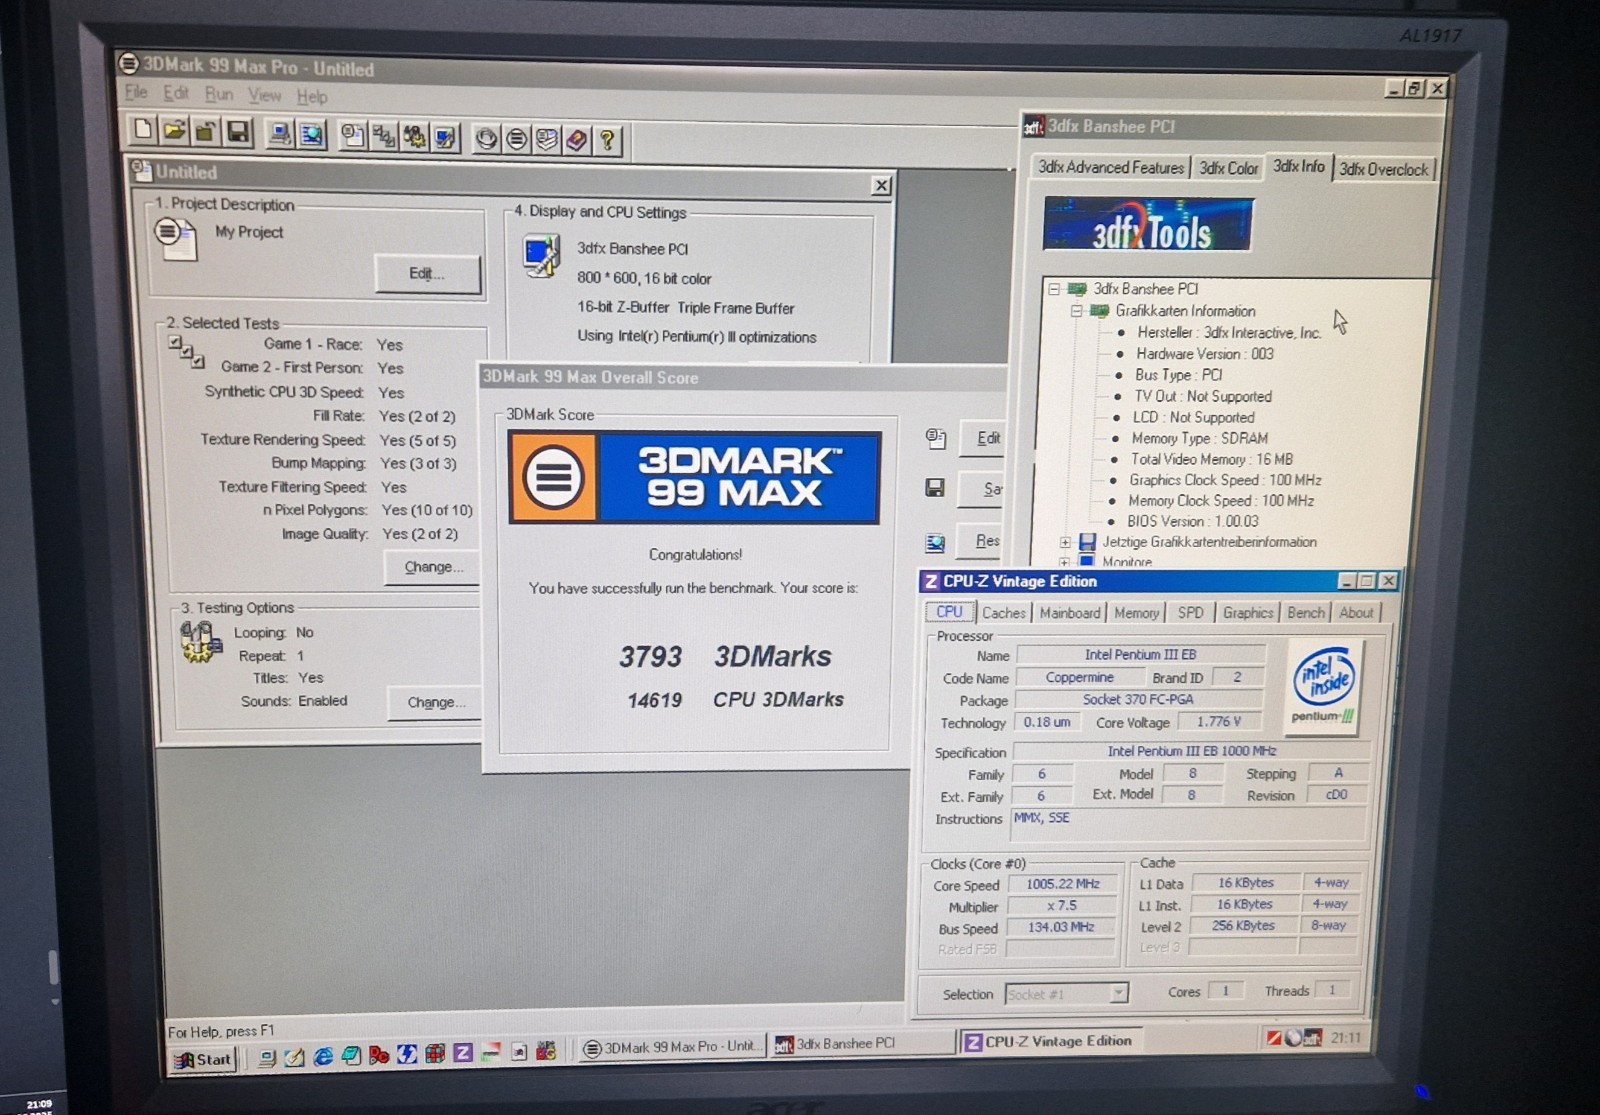Close the Untitled project subwindow
This screenshot has width=1600, height=1115.
click(881, 185)
